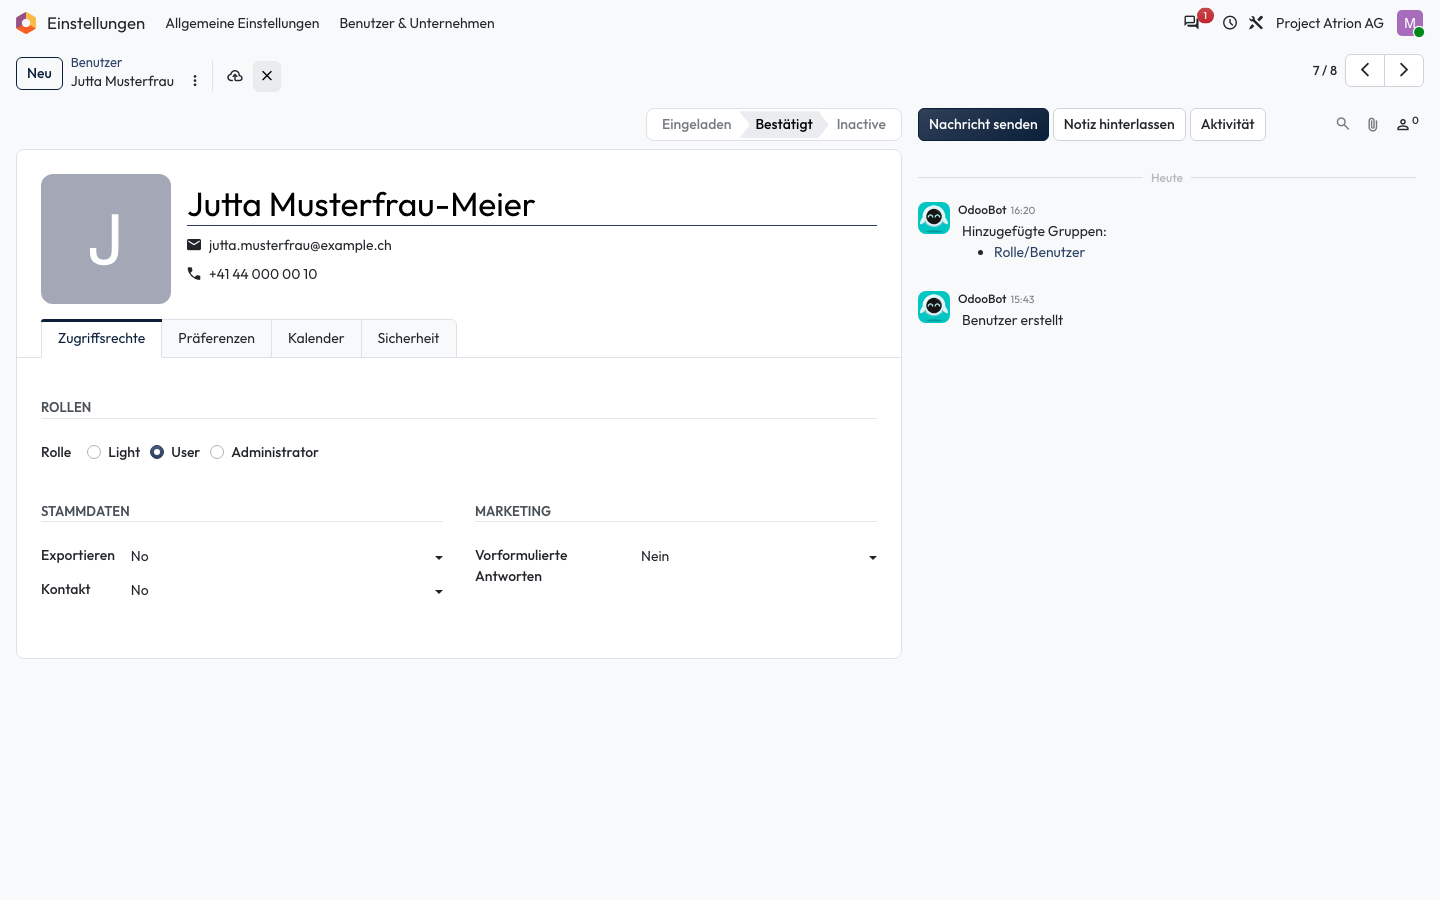Image resolution: width=1440 pixels, height=900 pixels.
Task: Open actions menu with three dots
Action: tap(195, 81)
